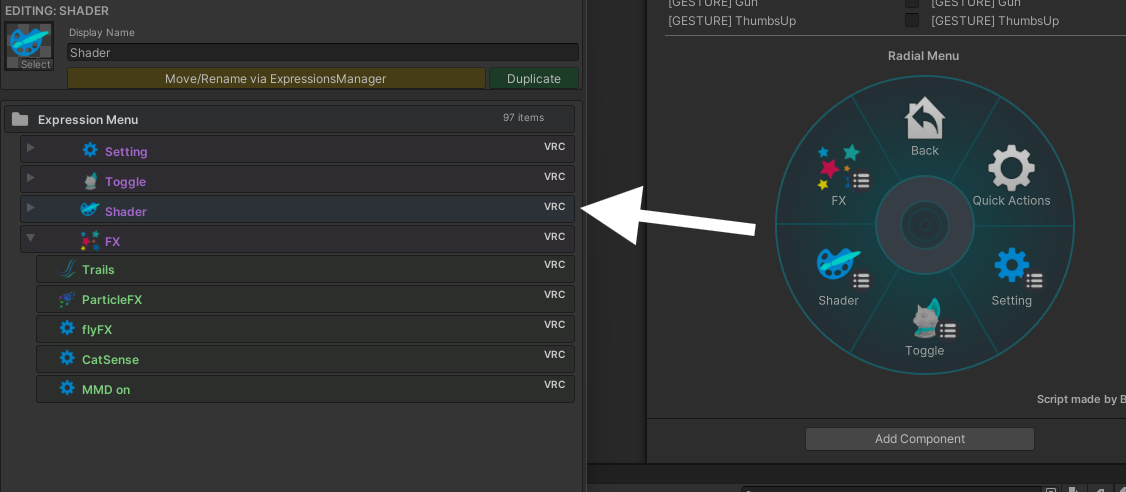Click the gear icon beside flyFX

click(x=67, y=328)
